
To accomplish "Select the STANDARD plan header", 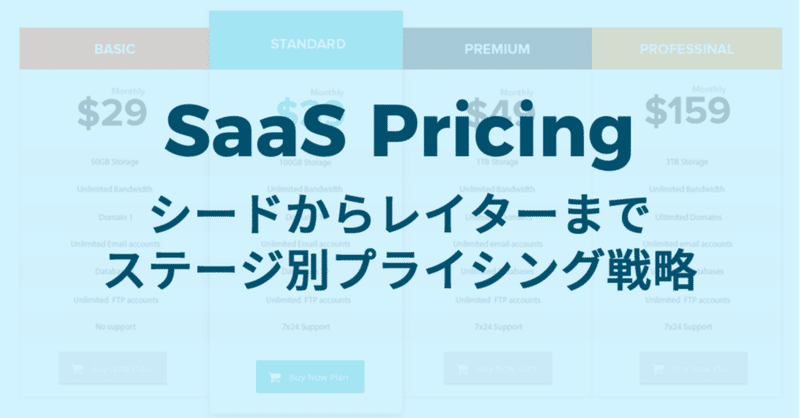I will coord(306,40).
